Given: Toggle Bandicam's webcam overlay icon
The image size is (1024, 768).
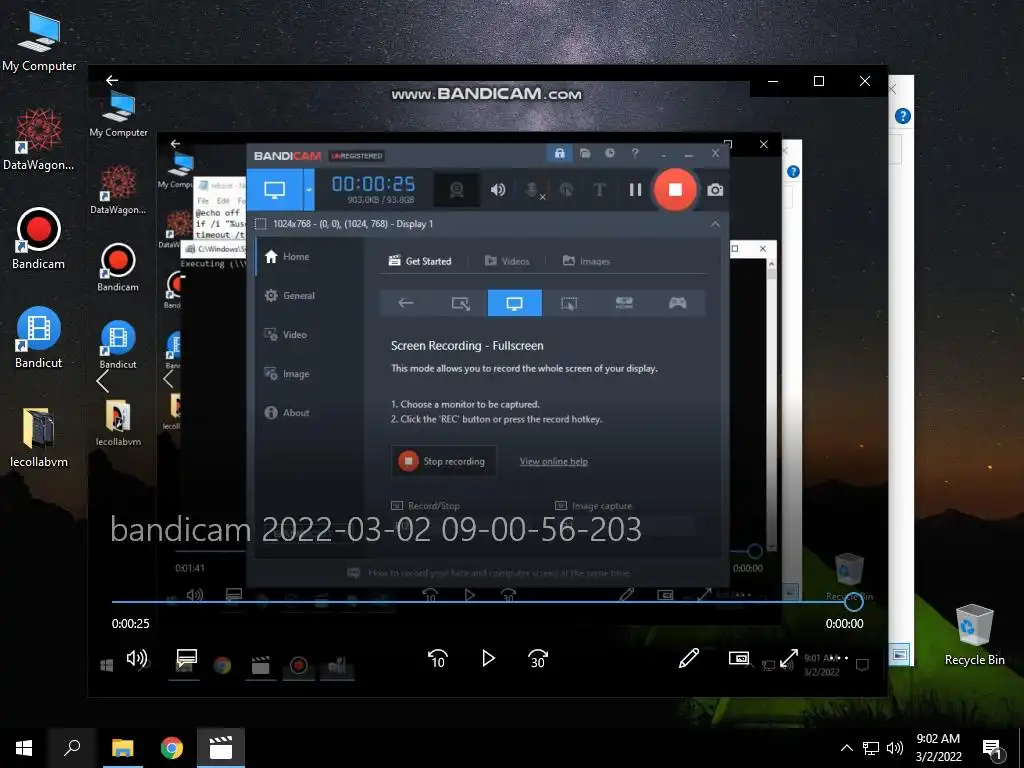Looking at the screenshot, I should tap(456, 189).
